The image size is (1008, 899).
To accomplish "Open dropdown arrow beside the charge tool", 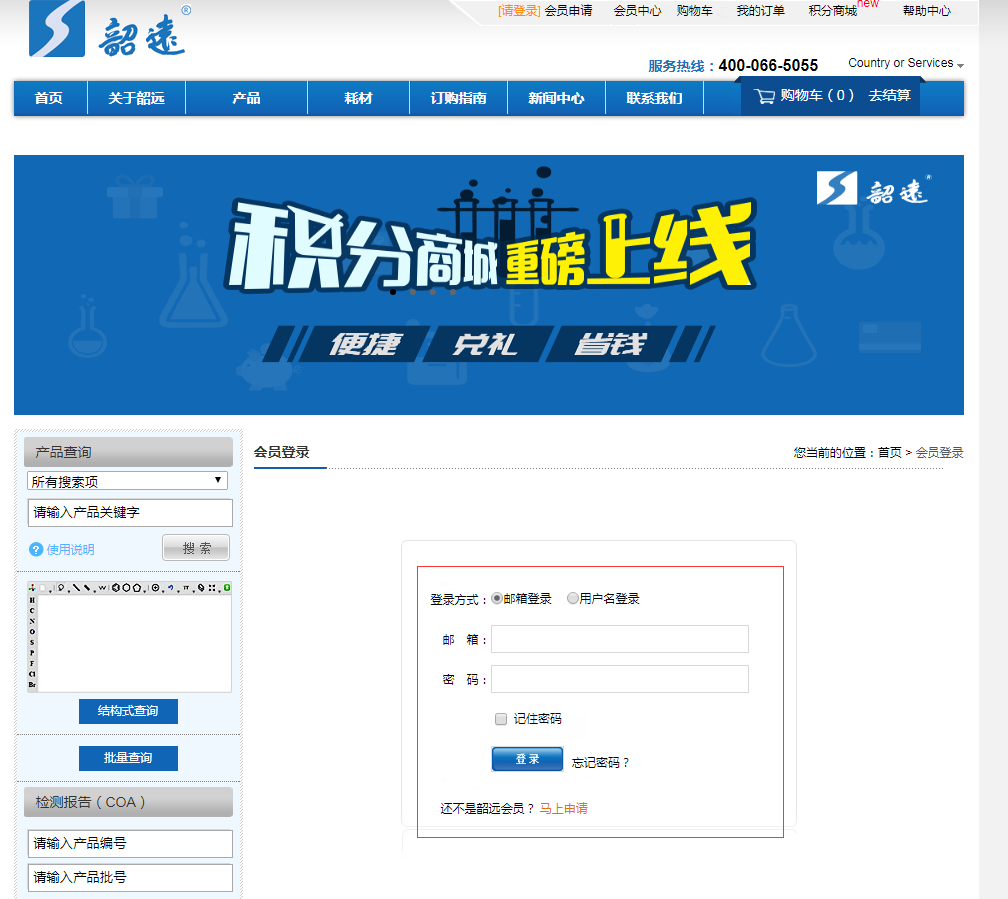I will (x=163, y=591).
